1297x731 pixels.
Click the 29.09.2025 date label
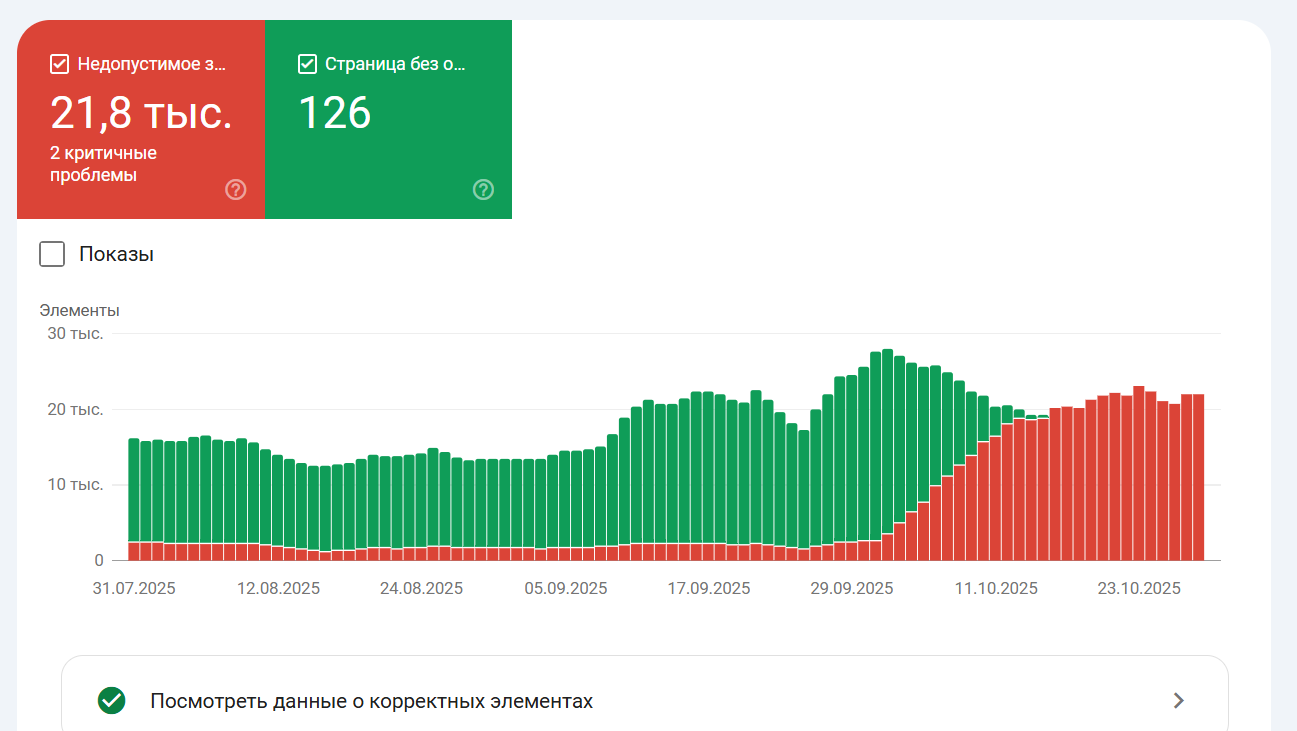[852, 588]
